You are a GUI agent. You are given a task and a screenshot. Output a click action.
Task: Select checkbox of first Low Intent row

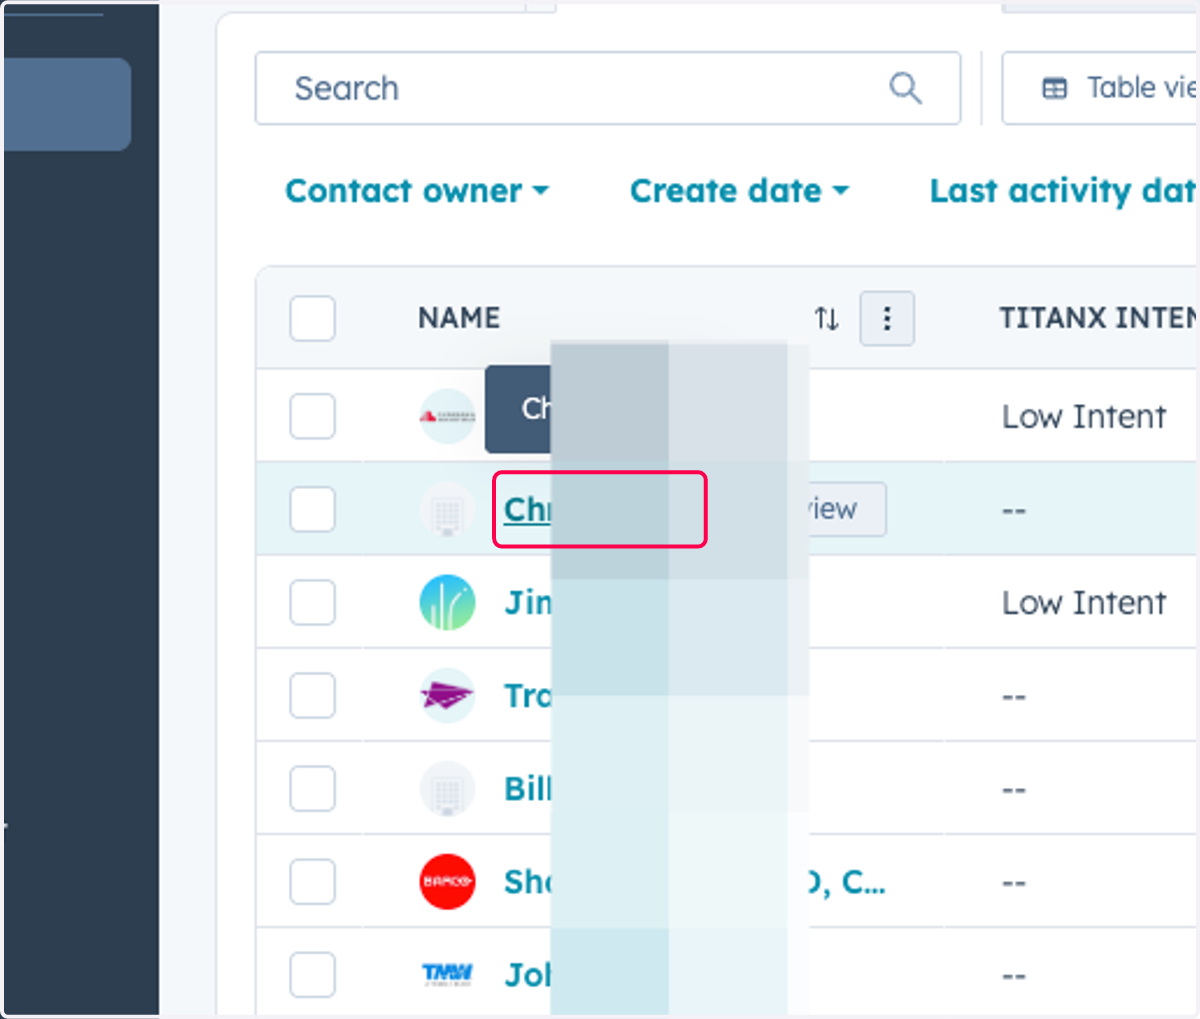(x=312, y=416)
